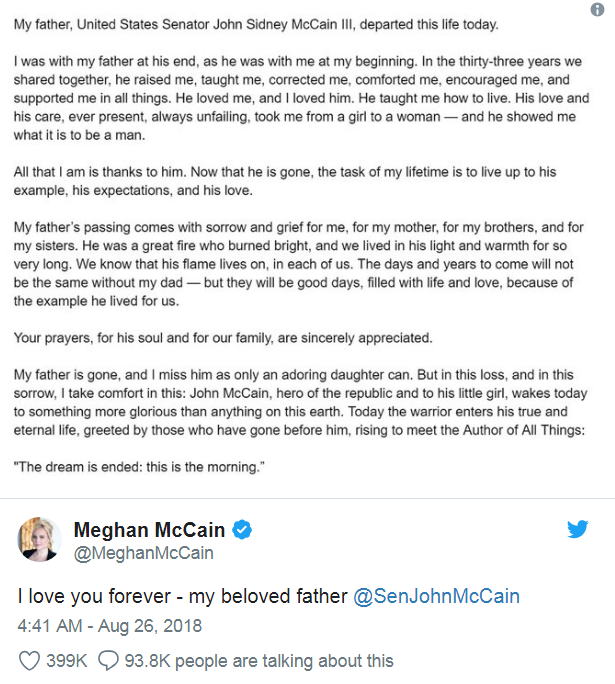Like the tweet with the heart icon
The height and width of the screenshot is (684, 615).
click(x=30, y=660)
